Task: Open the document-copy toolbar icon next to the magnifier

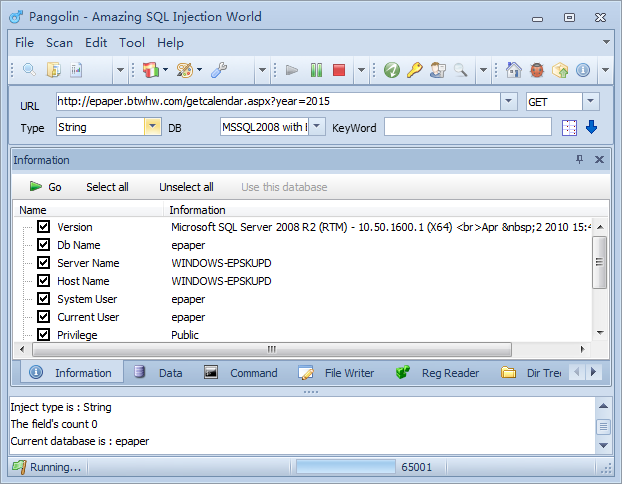Action: click(53, 70)
